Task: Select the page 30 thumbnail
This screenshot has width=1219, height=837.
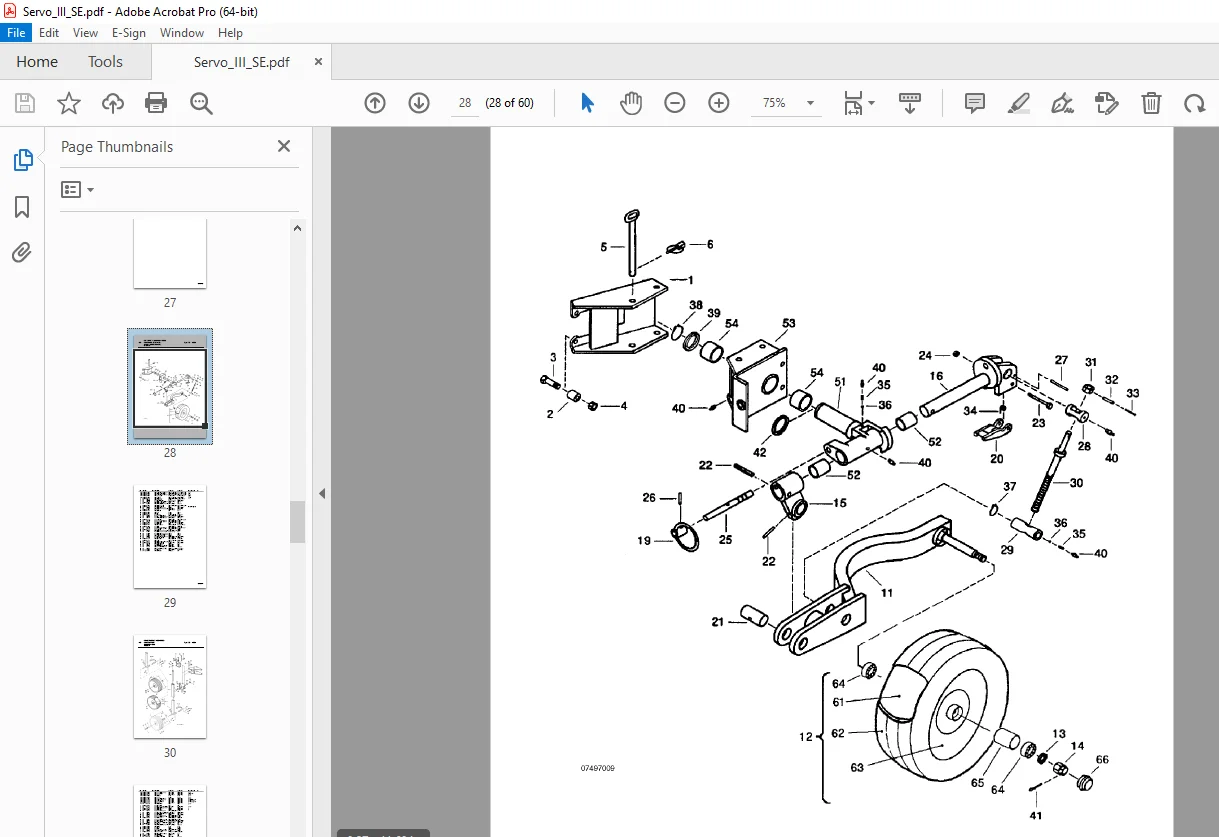Action: tap(170, 687)
